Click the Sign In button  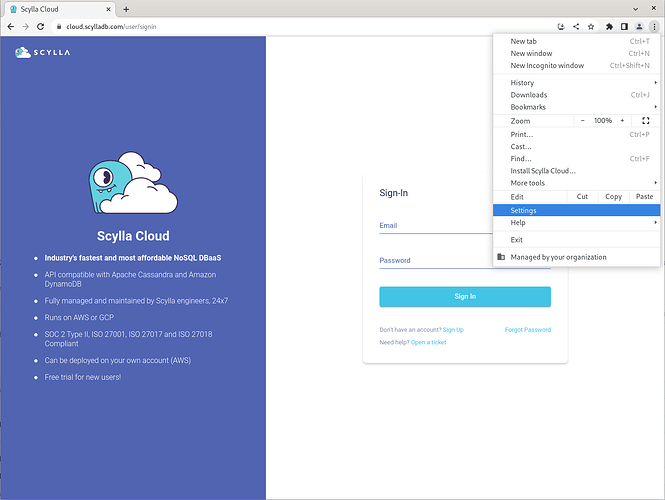465,297
